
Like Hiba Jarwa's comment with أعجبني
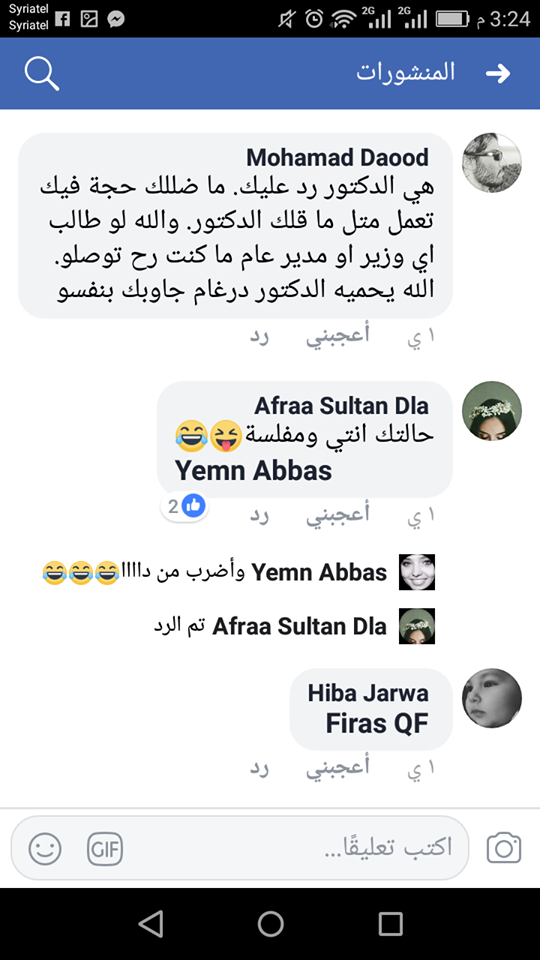(338, 768)
